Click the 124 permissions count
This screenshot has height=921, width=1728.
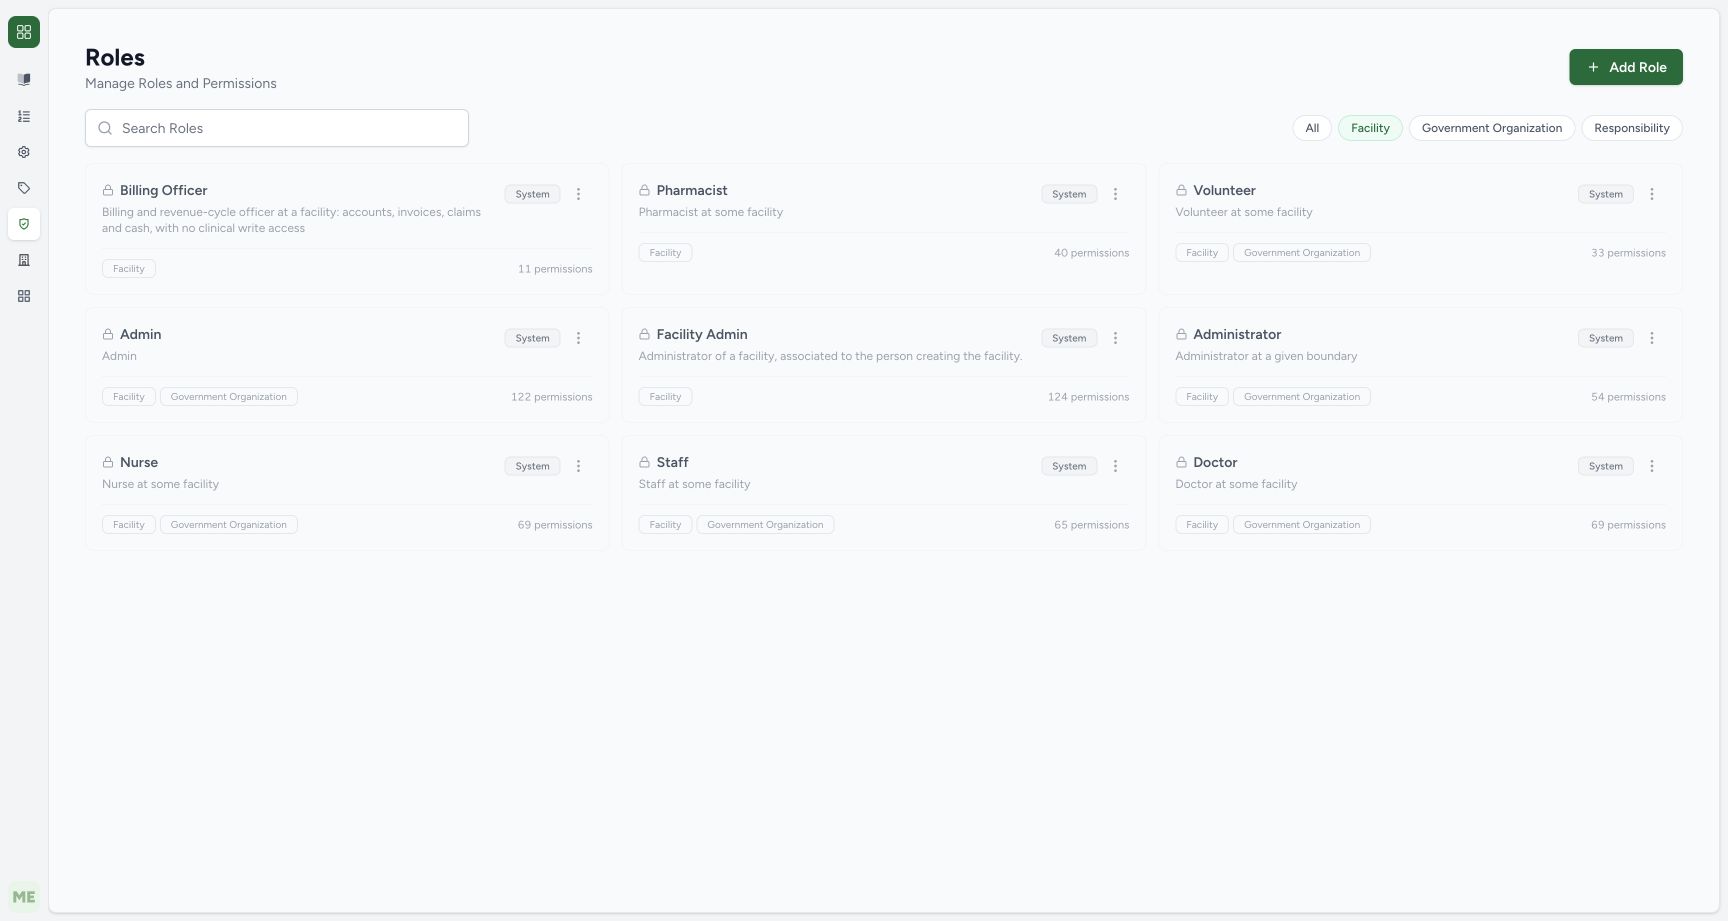coord(1088,397)
